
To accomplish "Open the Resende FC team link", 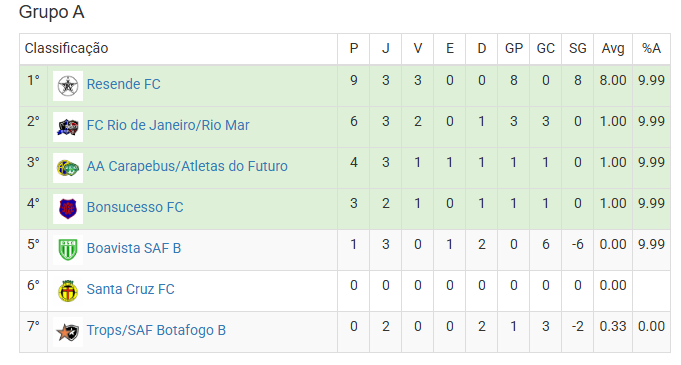I will point(124,84).
